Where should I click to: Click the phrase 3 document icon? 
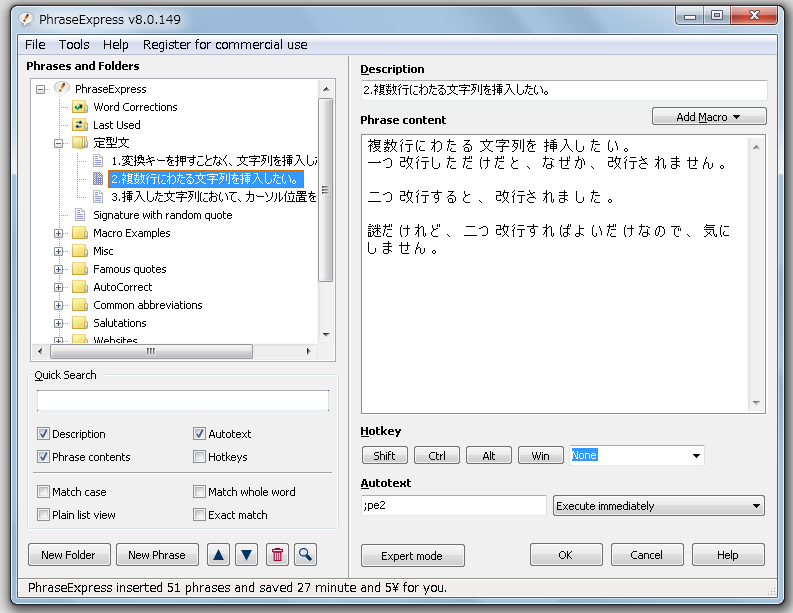98,196
